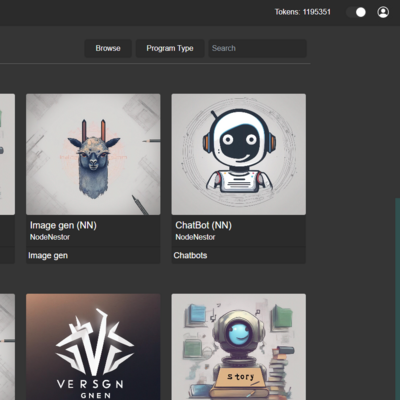Click the ChatBot (NN) title
This screenshot has width=400, height=400.
point(204,225)
